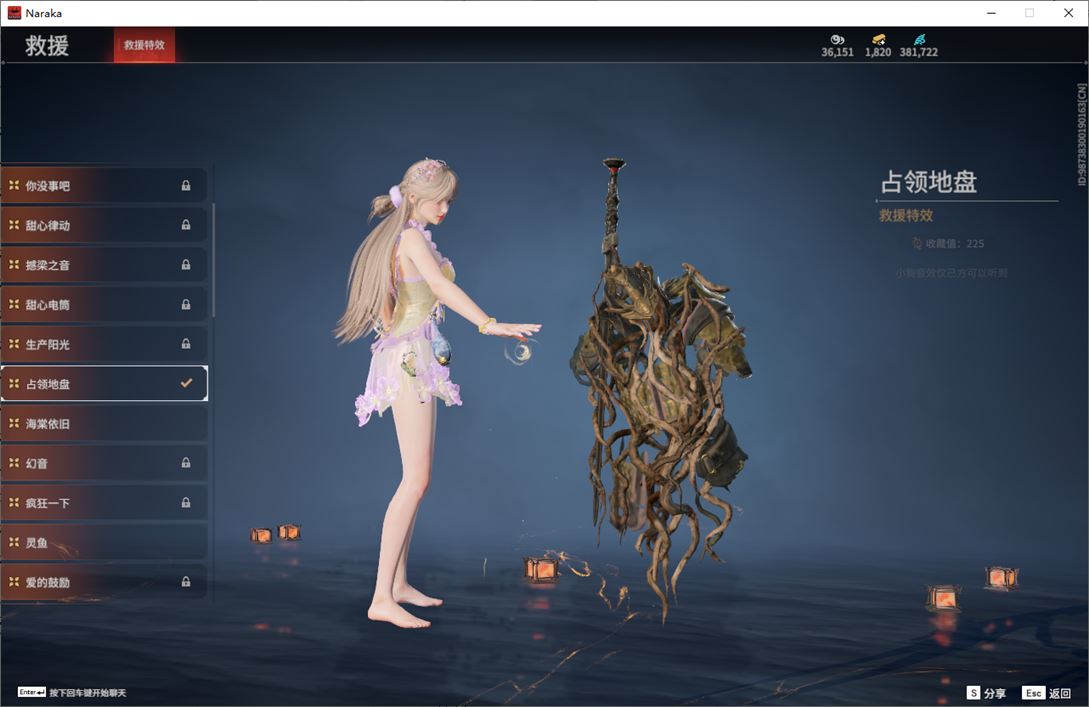Image resolution: width=1089 pixels, height=707 pixels.
Task: Click the gold ingot currency icon
Action: tap(879, 40)
